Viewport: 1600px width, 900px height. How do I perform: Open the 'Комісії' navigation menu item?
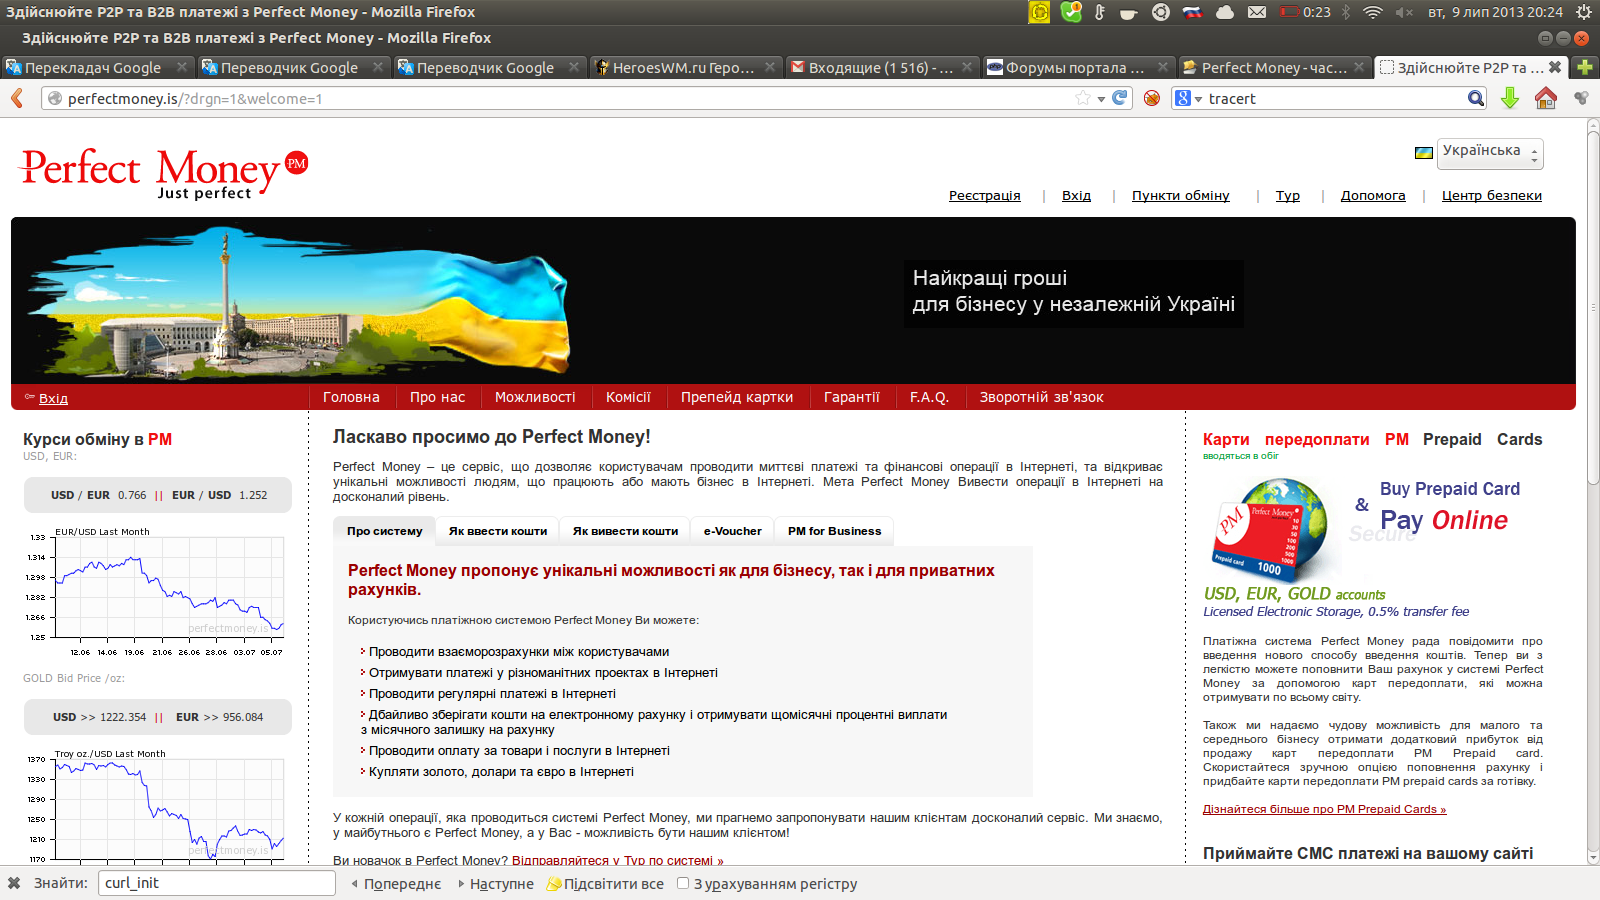pos(628,397)
